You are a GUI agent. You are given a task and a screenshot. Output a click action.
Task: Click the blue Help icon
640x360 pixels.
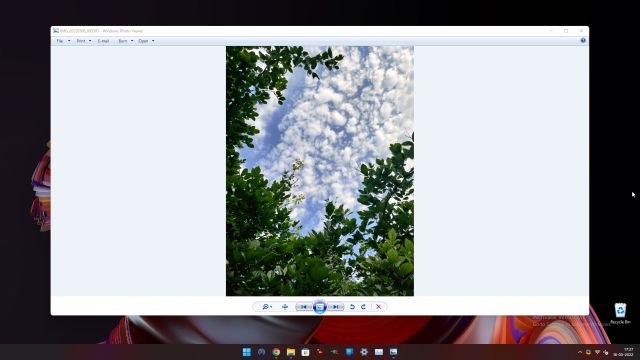[583, 40]
